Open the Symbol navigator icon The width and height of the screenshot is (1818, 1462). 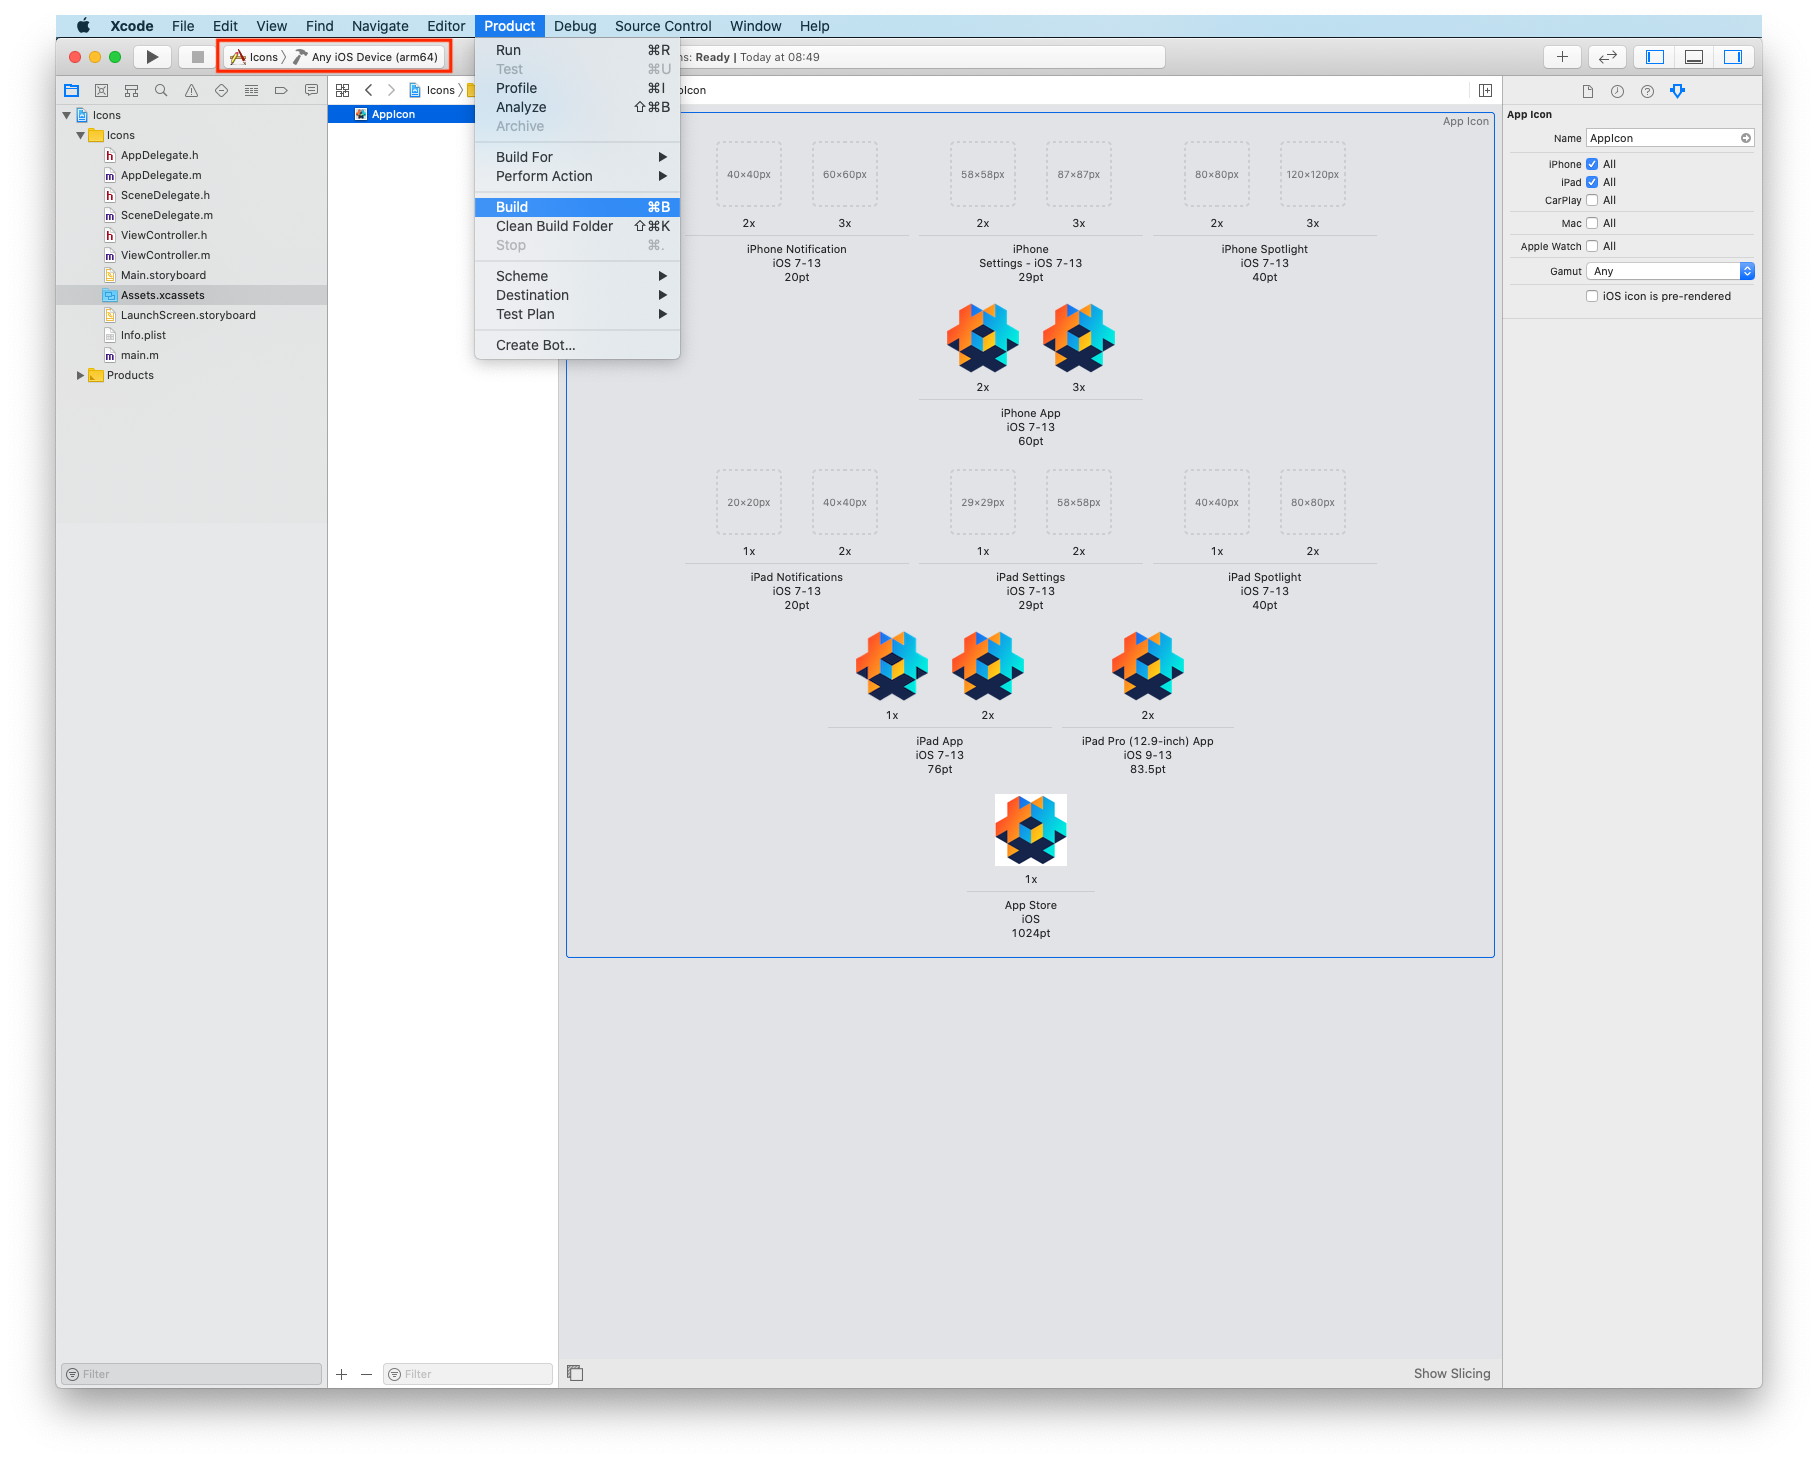tap(131, 90)
